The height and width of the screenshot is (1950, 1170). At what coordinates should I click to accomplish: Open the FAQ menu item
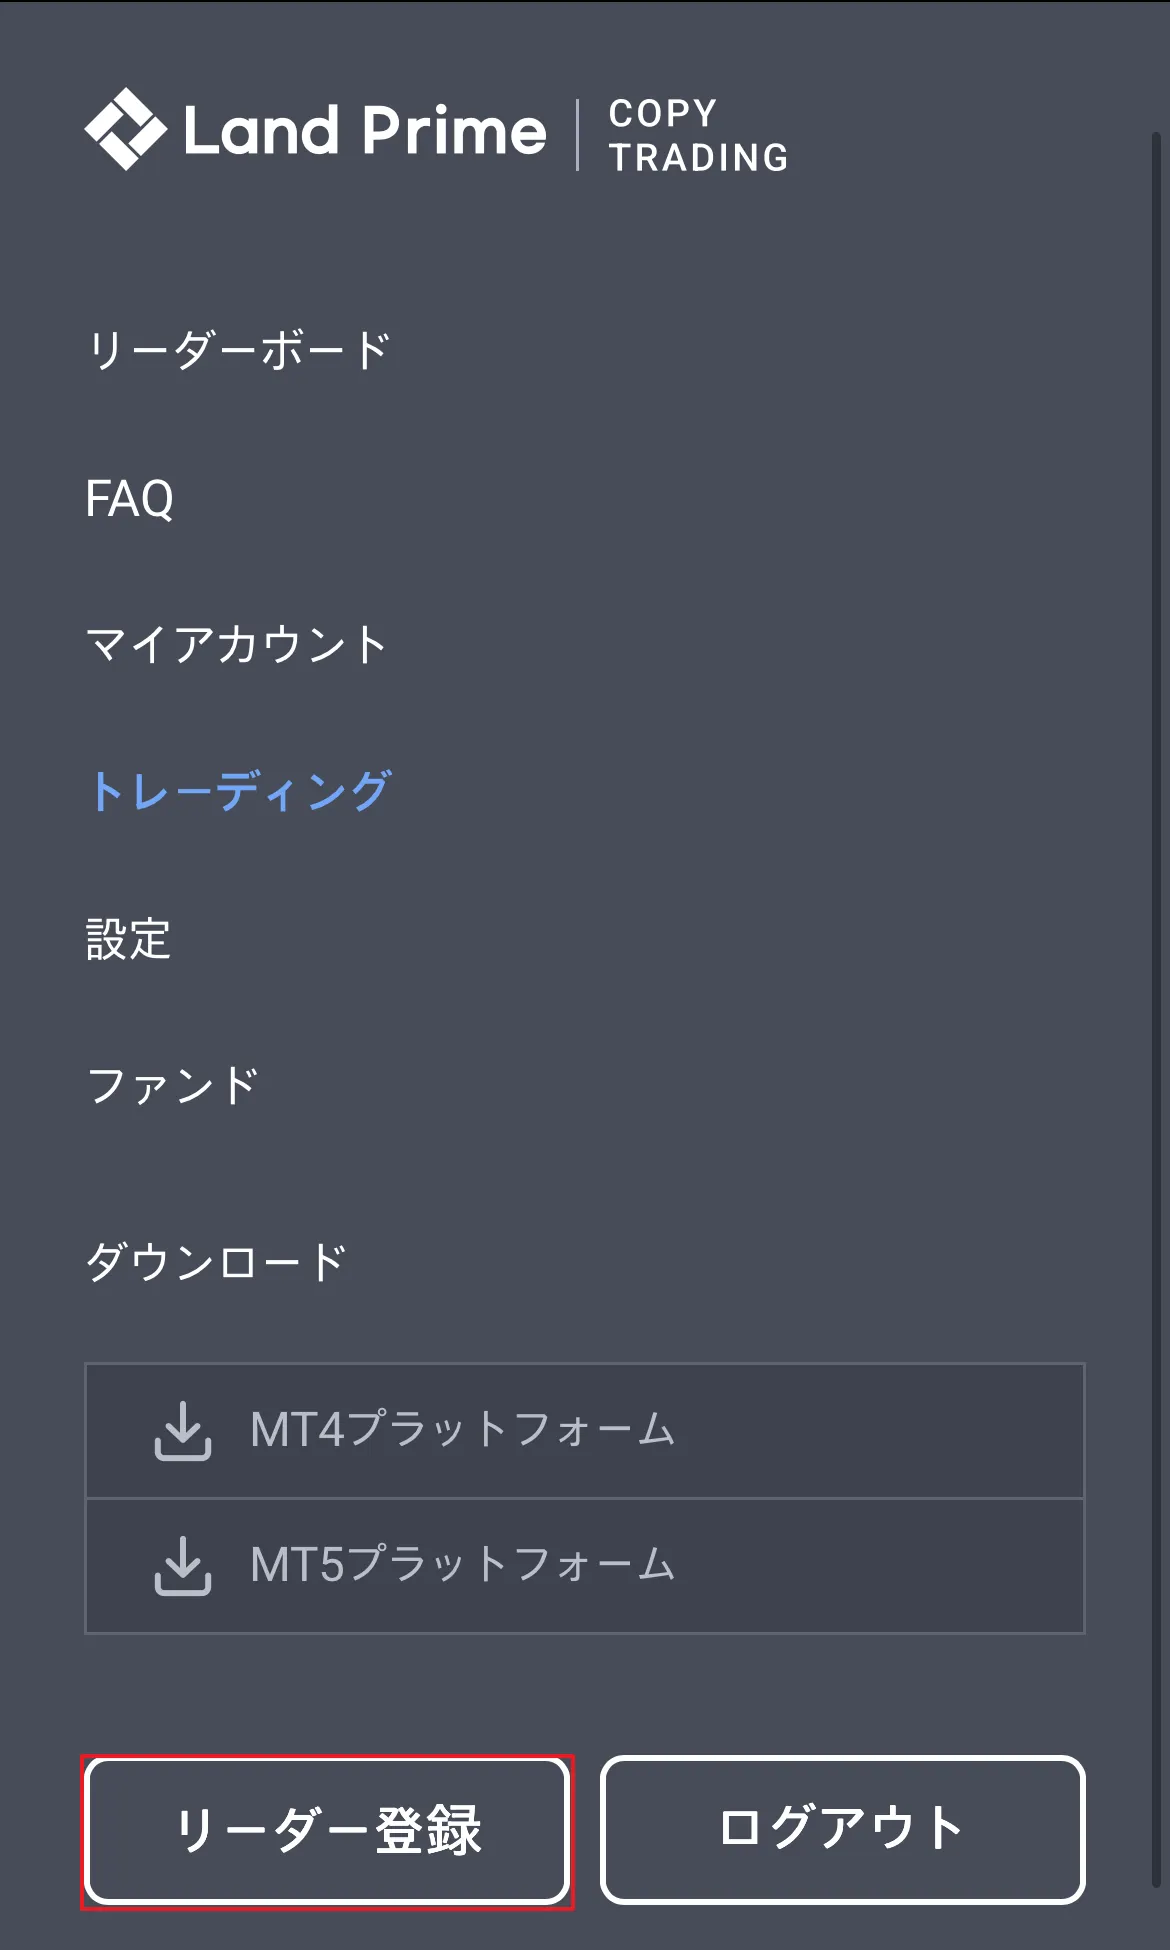[129, 499]
